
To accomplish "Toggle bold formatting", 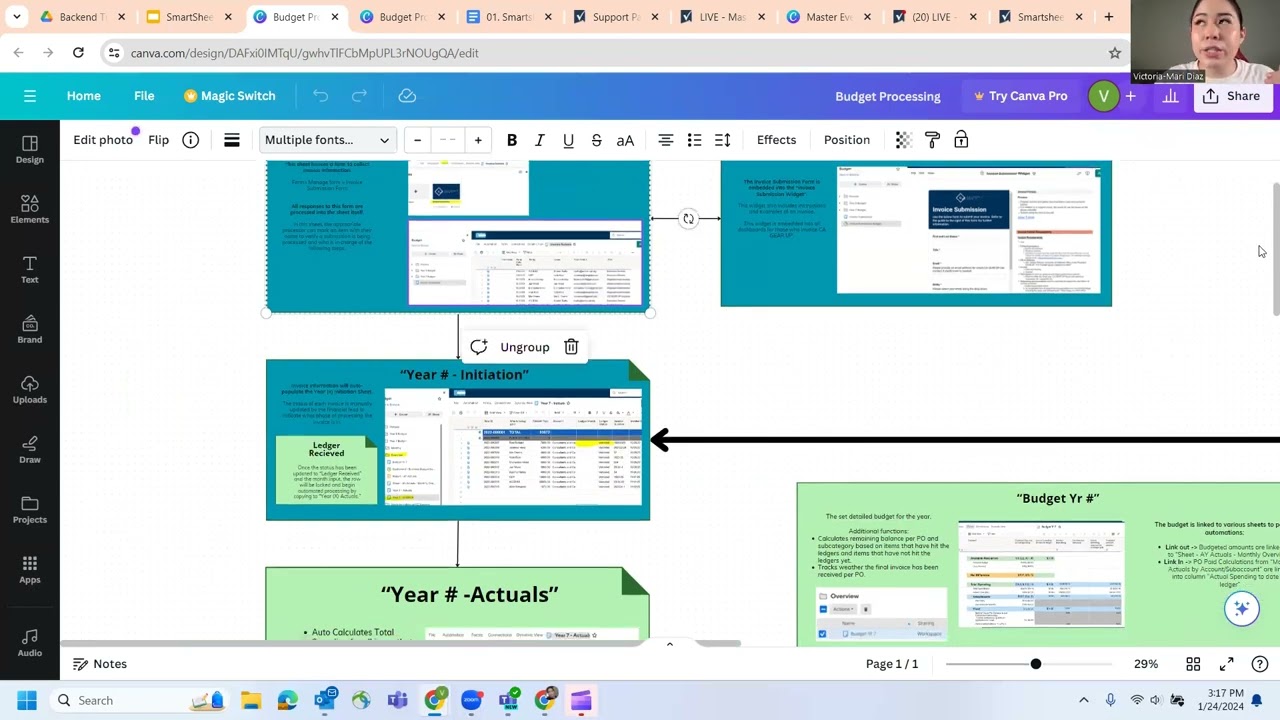I will pyautogui.click(x=511, y=140).
